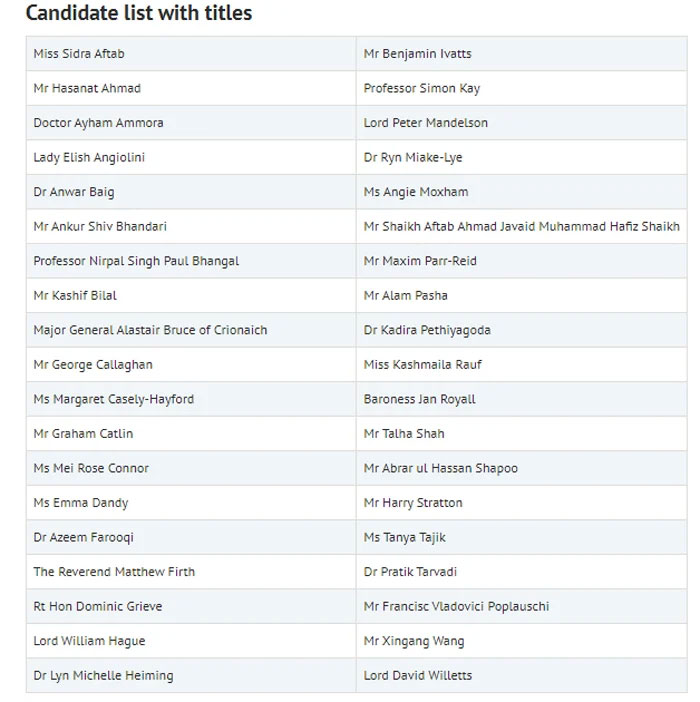Select Professor Nirpal Singh Paul Bhangal

coord(136,261)
